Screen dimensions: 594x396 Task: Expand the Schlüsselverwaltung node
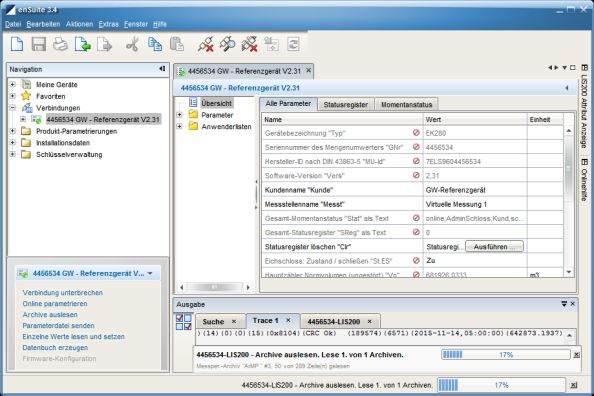13,154
